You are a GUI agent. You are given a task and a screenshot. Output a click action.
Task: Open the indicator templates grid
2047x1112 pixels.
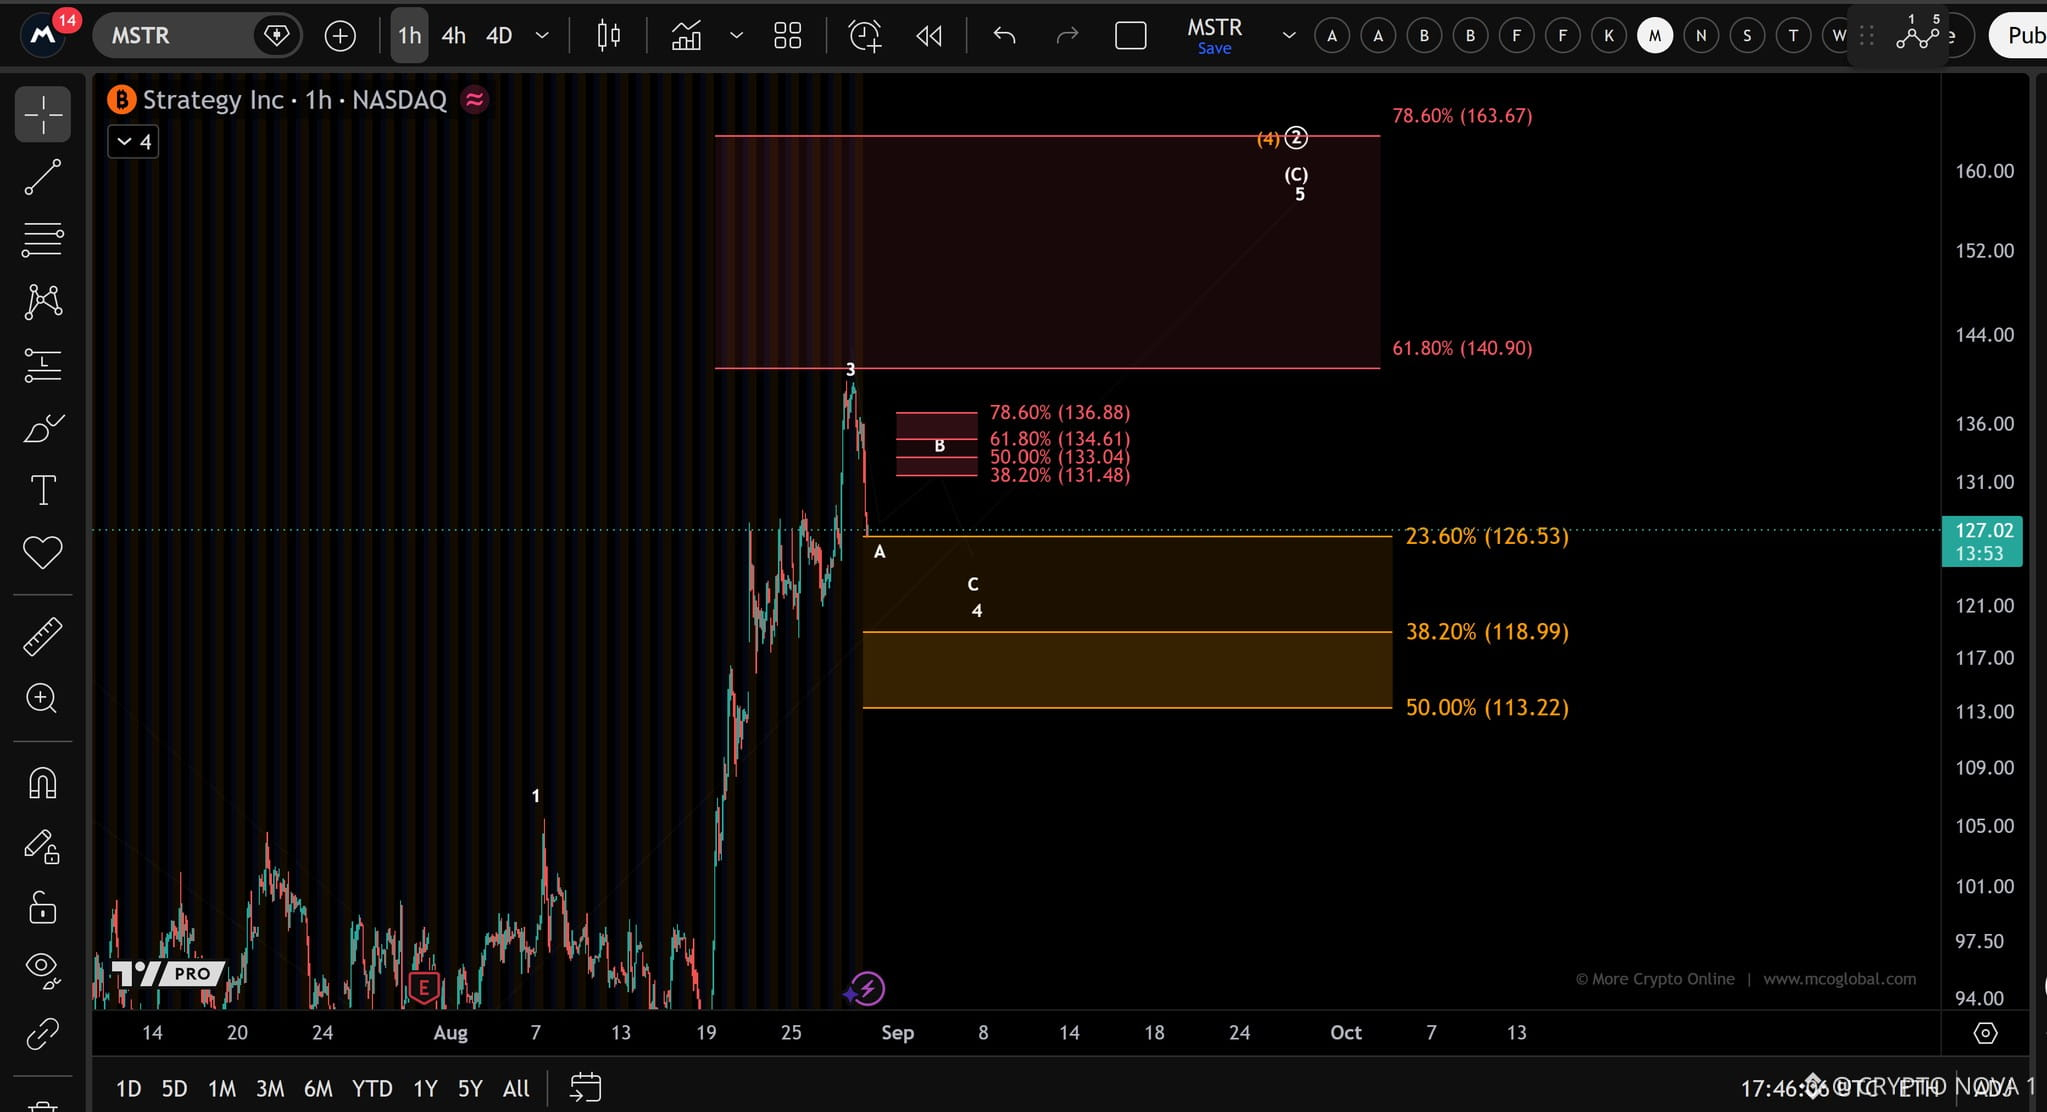coord(788,36)
